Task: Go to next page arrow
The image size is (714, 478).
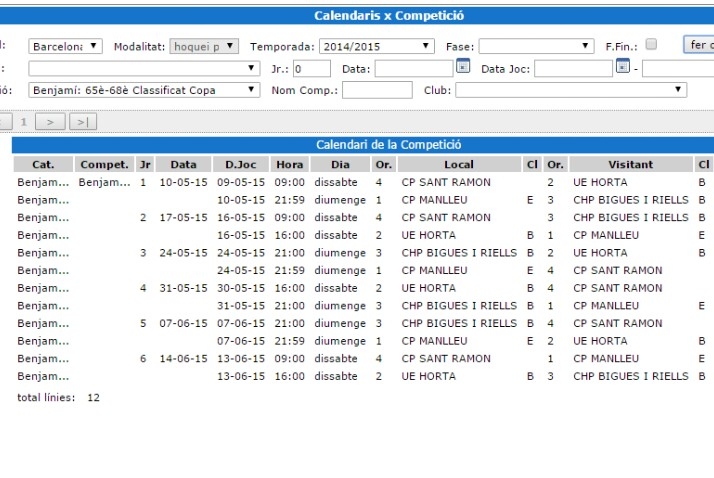Action: coord(50,121)
